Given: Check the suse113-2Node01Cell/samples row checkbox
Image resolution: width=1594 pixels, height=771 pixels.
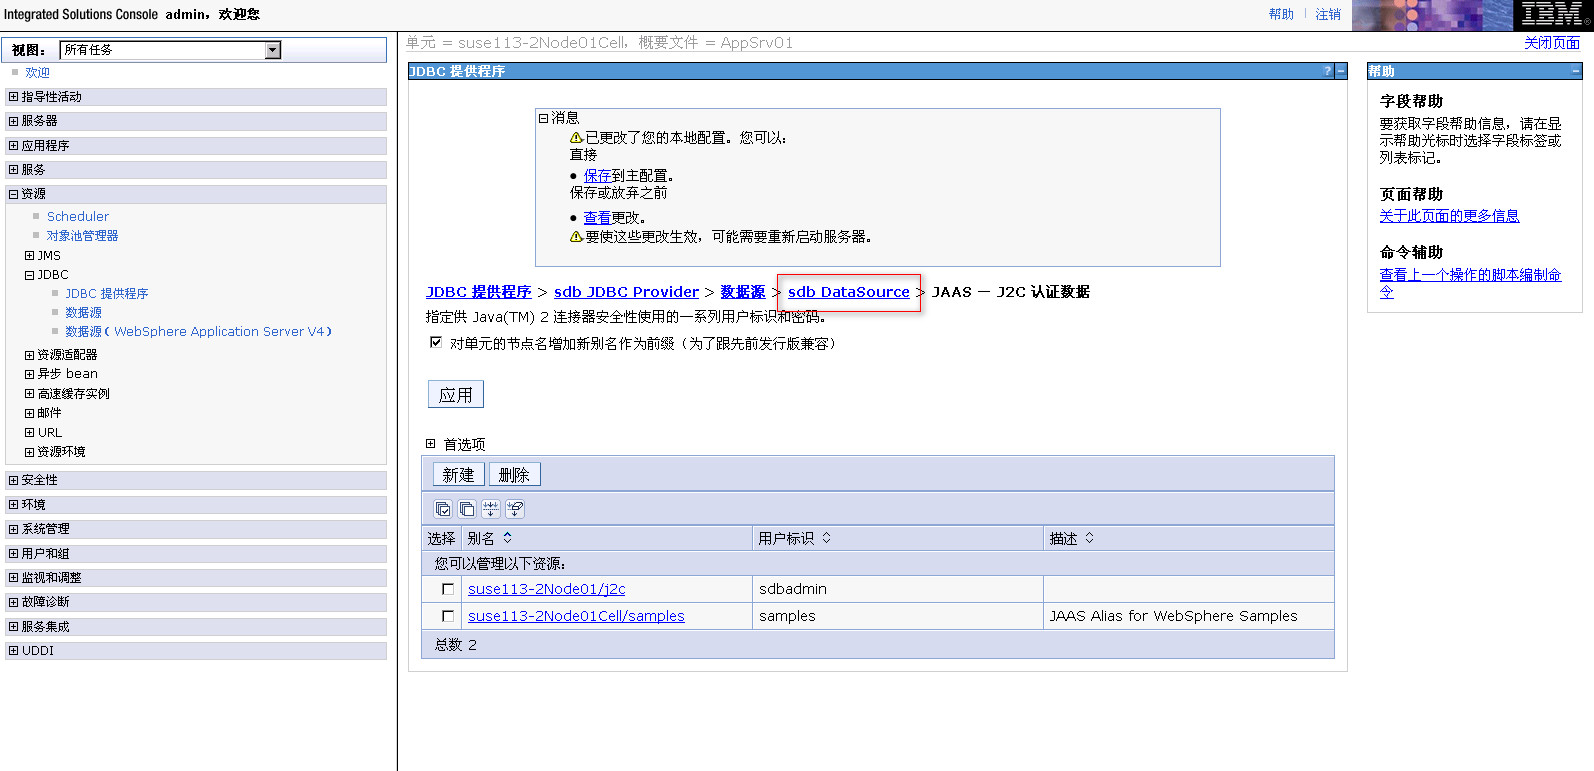Looking at the screenshot, I should (448, 616).
